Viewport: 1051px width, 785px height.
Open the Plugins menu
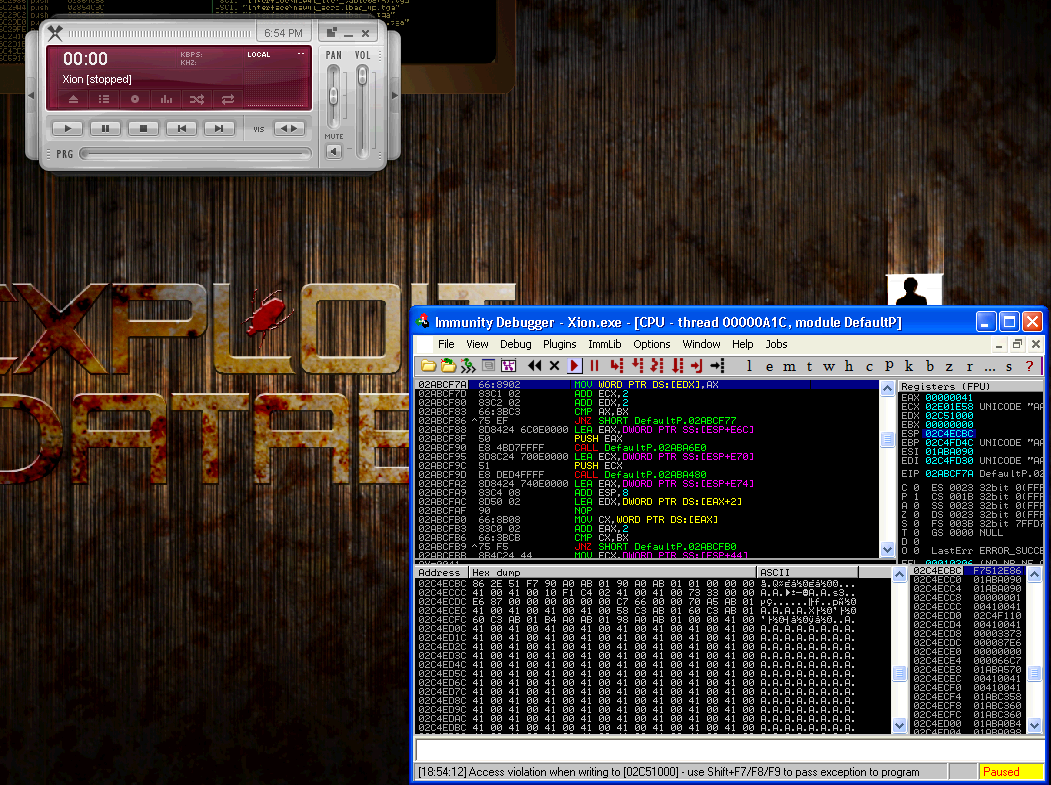[560, 344]
